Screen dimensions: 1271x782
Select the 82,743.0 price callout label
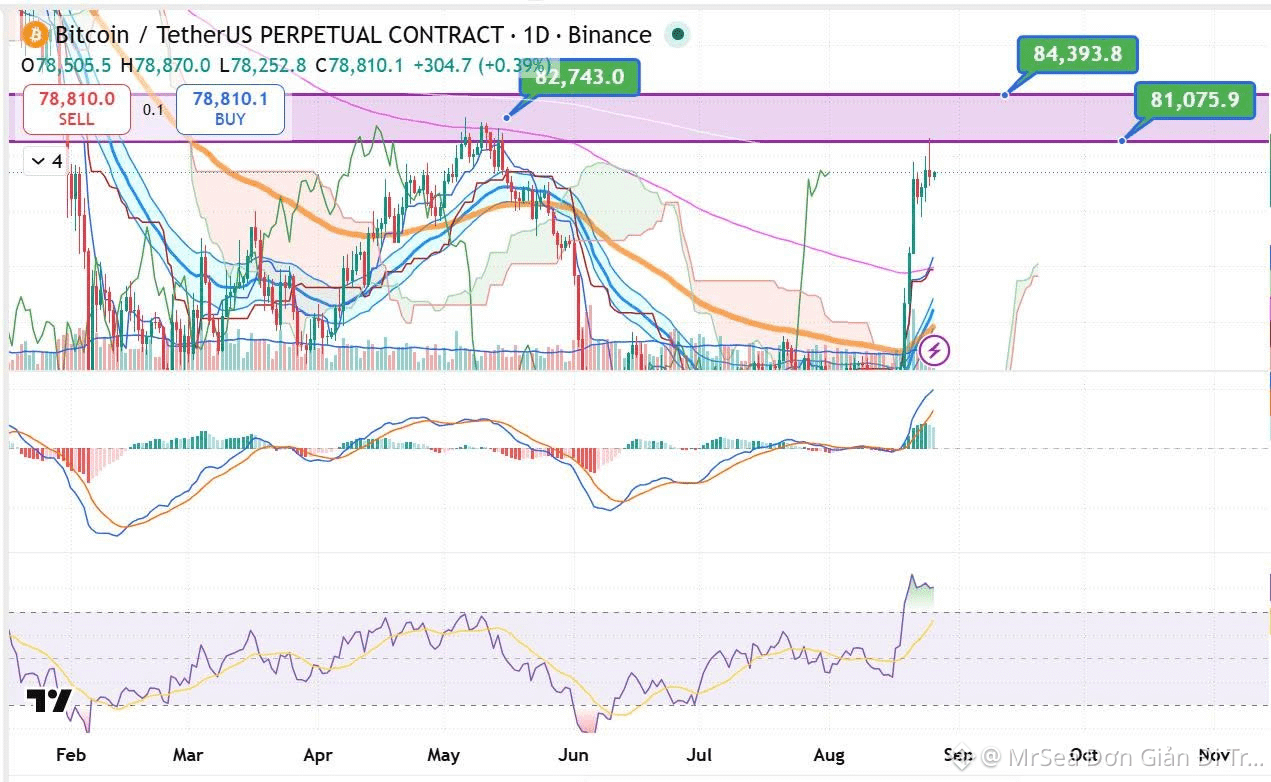click(580, 77)
